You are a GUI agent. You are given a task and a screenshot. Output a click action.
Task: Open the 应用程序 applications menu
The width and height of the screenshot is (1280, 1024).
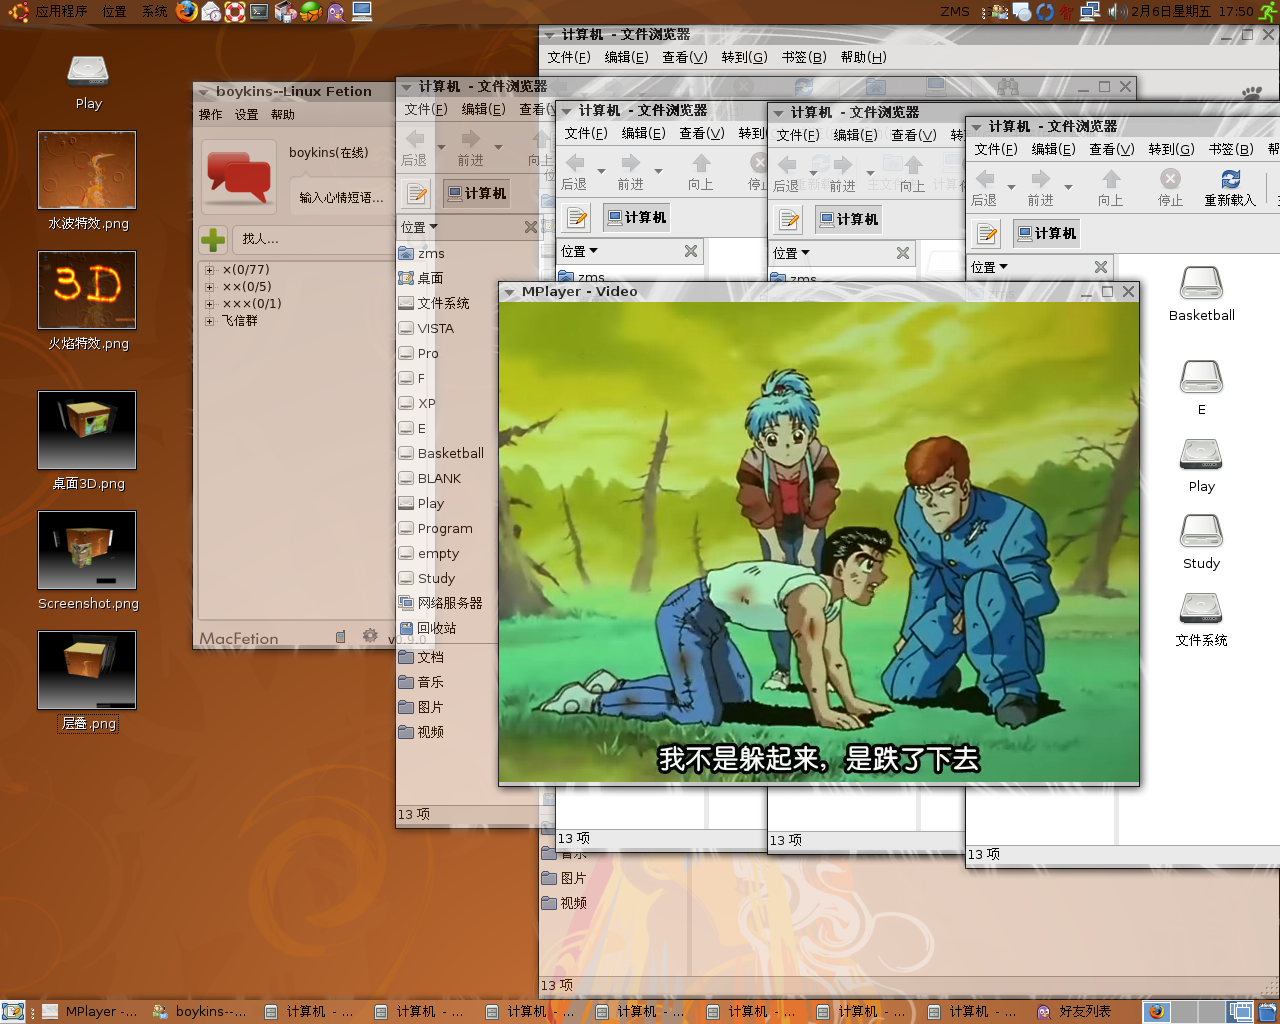coord(60,11)
